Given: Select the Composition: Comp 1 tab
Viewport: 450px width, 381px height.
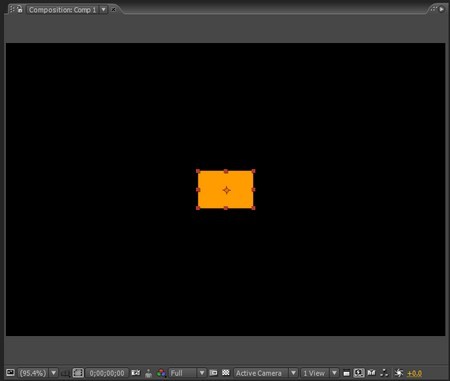Looking at the screenshot, I should tap(62, 10).
